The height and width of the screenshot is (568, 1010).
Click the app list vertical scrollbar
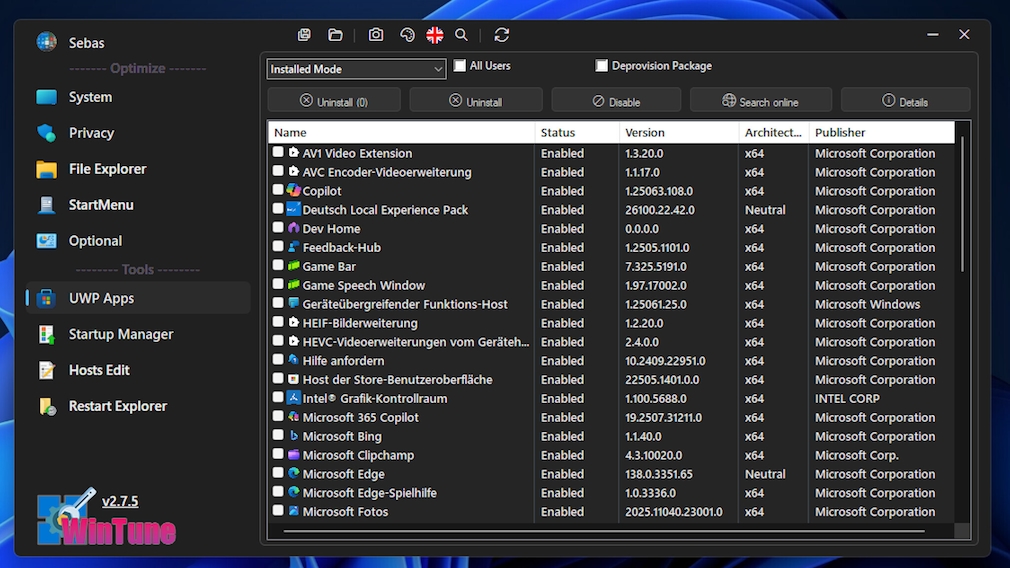(963, 205)
